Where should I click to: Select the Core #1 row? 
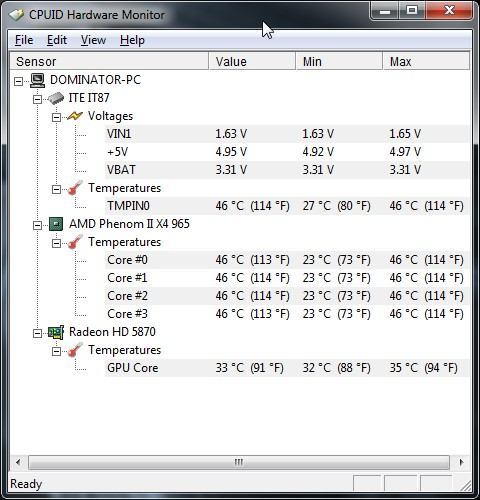point(287,278)
